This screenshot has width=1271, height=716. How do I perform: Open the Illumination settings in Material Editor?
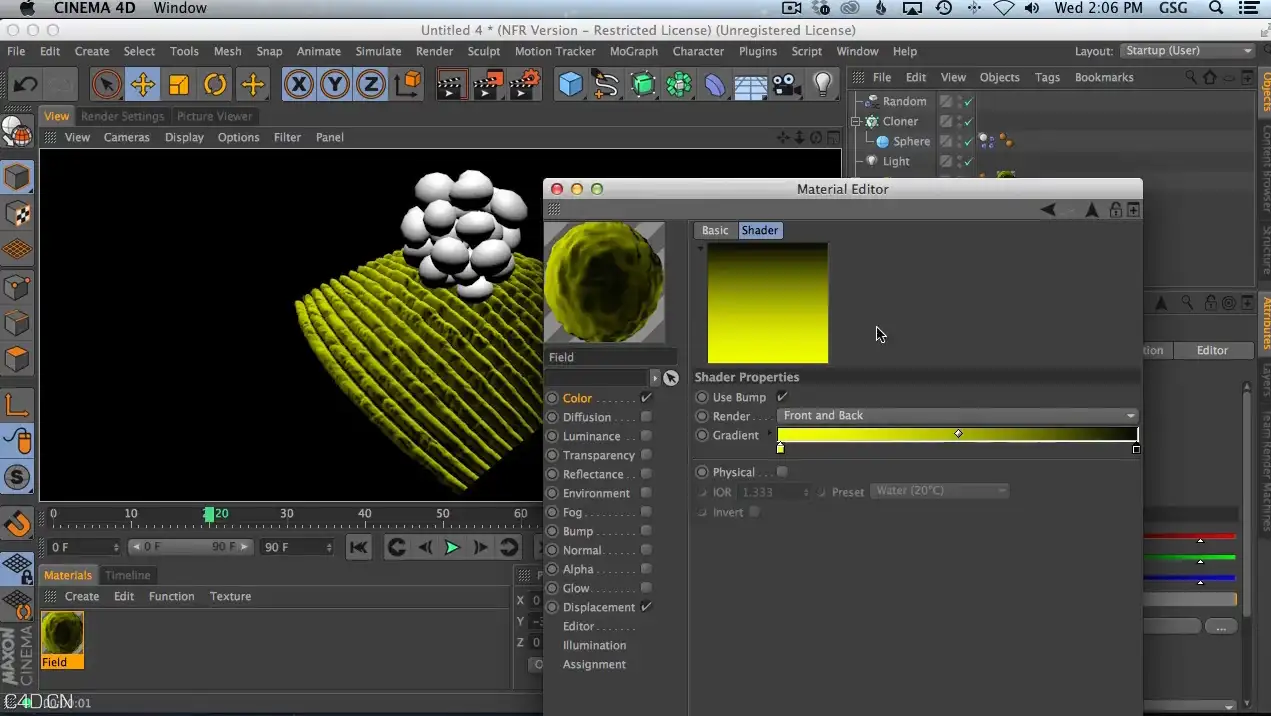(x=594, y=645)
